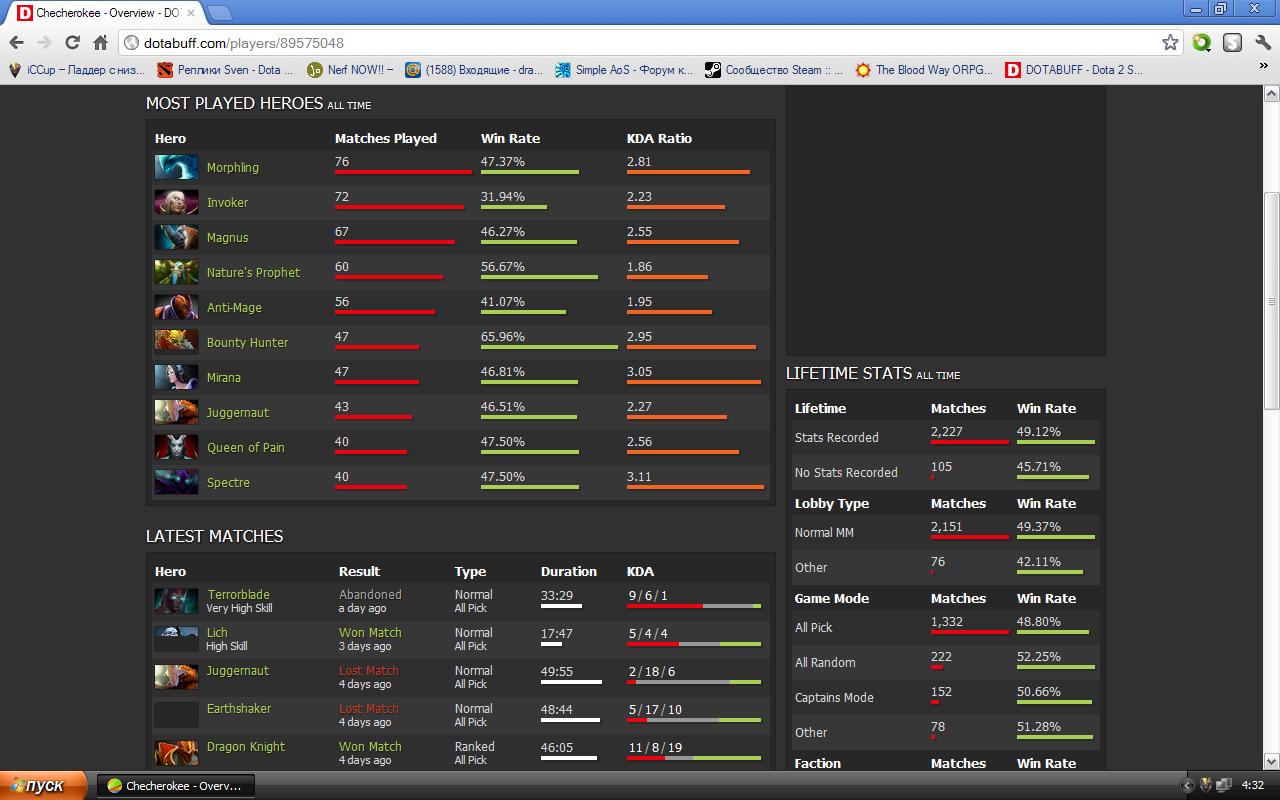The height and width of the screenshot is (800, 1280).
Task: Open the DOTABUFF - Dota 2 bookmark
Action: (1074, 70)
